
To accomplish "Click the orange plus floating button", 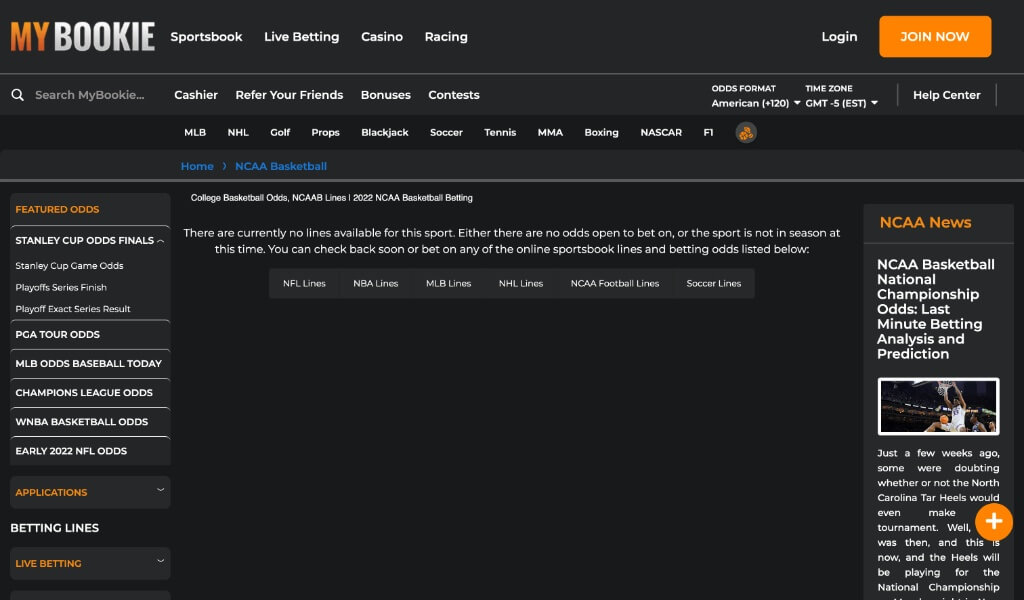I will pos(993,522).
